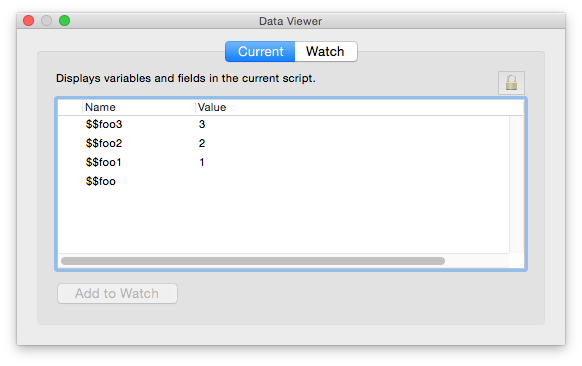Click the Data Viewer title bar
Viewport: 582px width, 366px height.
coord(291,21)
